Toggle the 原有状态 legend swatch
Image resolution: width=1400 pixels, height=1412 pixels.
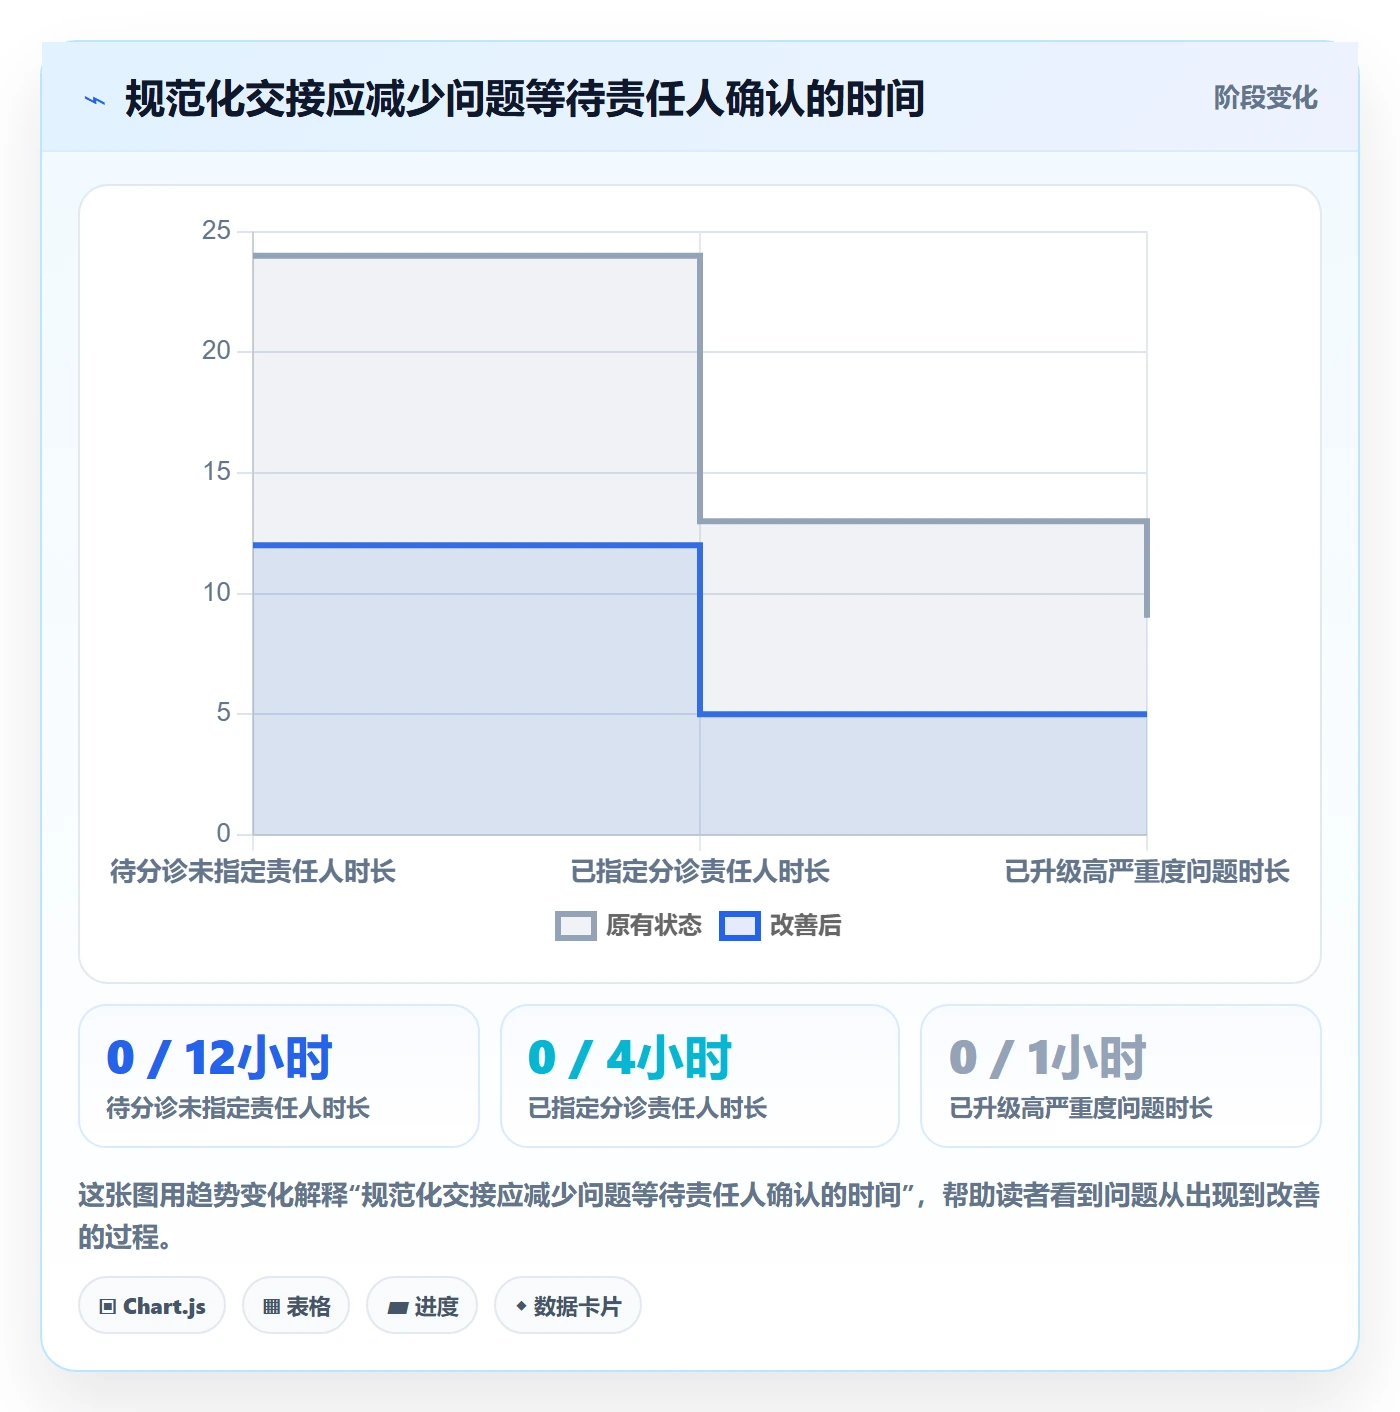pos(575,926)
